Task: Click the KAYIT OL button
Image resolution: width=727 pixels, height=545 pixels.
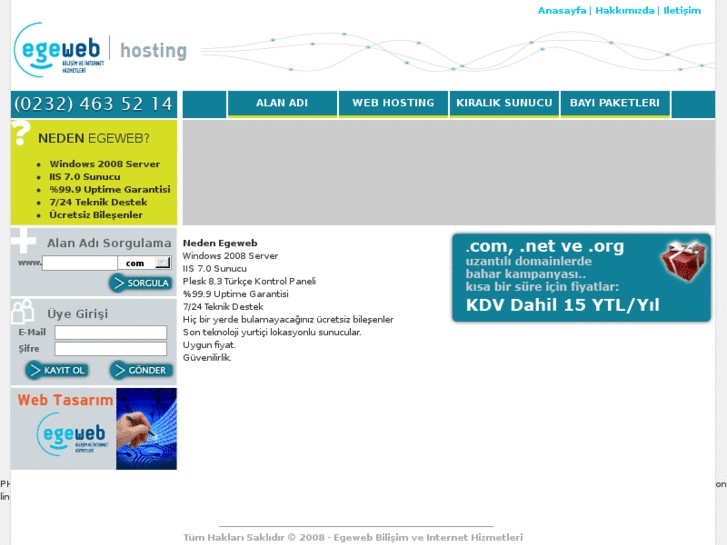Action: [x=57, y=370]
